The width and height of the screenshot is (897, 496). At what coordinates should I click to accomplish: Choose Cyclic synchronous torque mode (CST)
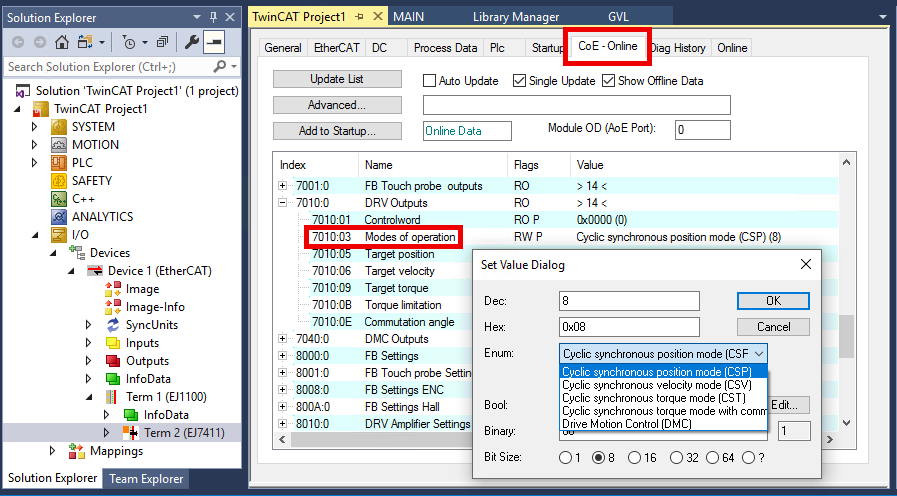coord(663,398)
